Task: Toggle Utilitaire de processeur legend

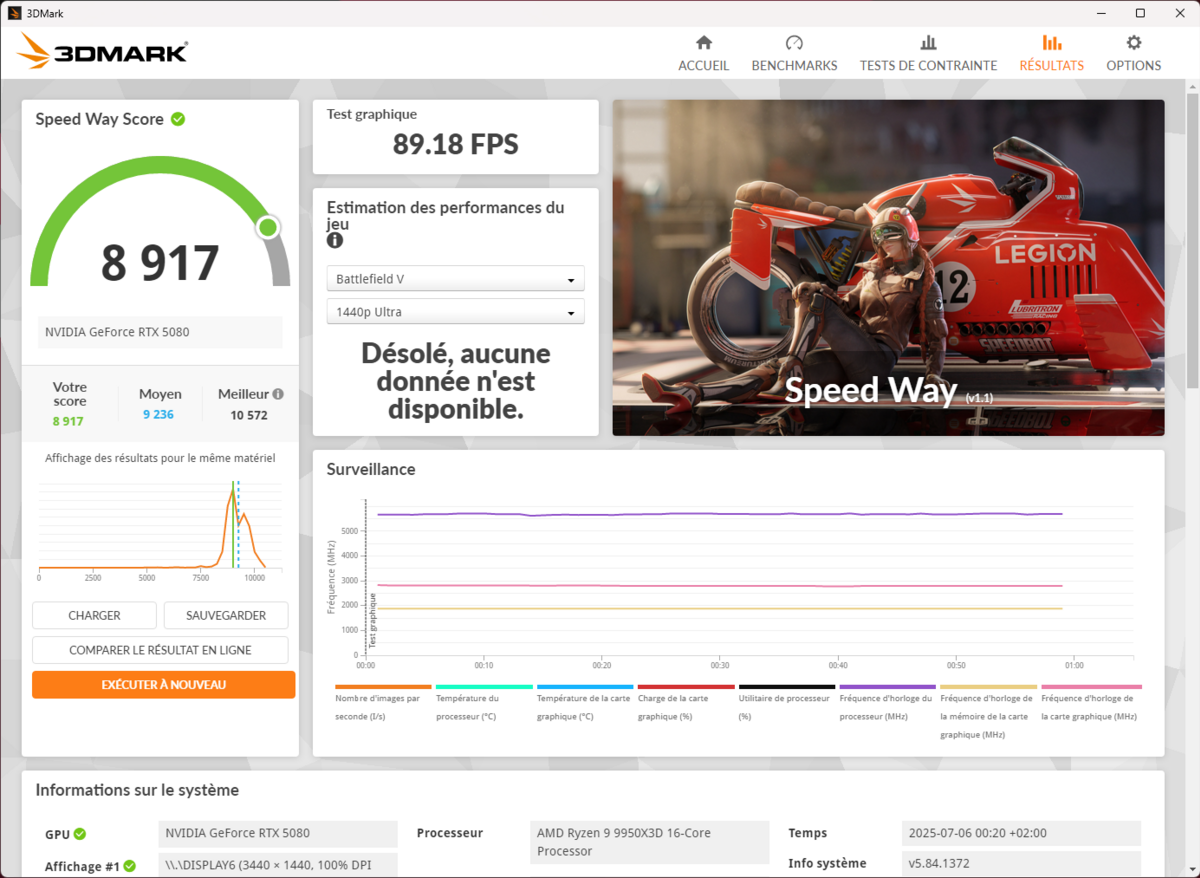Action: pyautogui.click(x=787, y=703)
